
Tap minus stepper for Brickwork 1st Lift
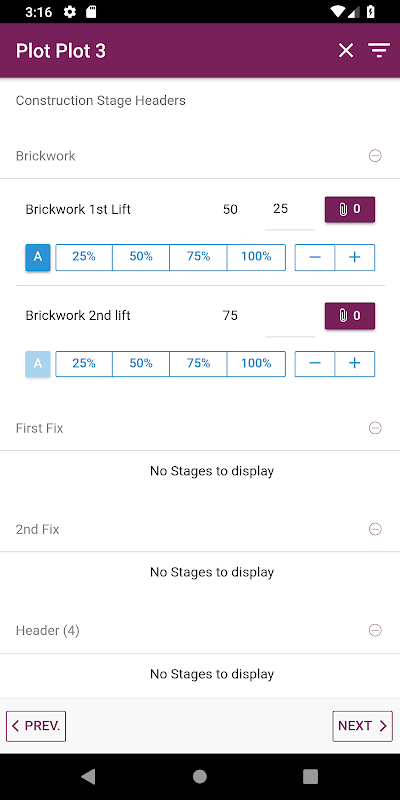pyautogui.click(x=315, y=257)
